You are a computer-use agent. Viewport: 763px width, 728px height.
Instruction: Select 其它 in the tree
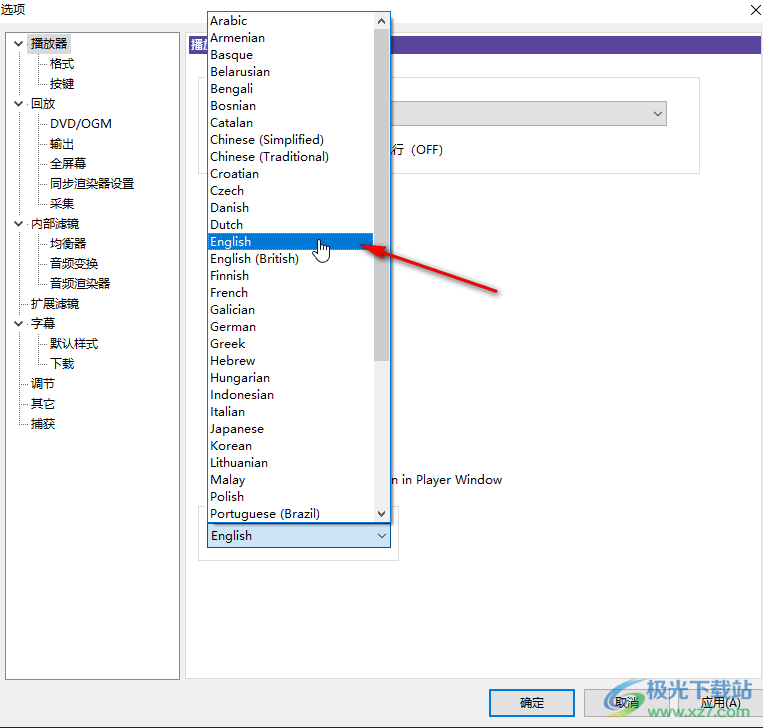pos(43,403)
